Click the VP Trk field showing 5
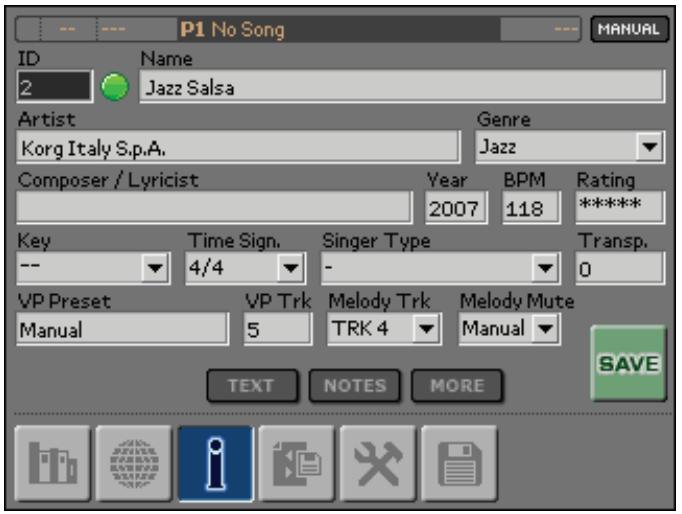This screenshot has height=514, width=682. 278,329
